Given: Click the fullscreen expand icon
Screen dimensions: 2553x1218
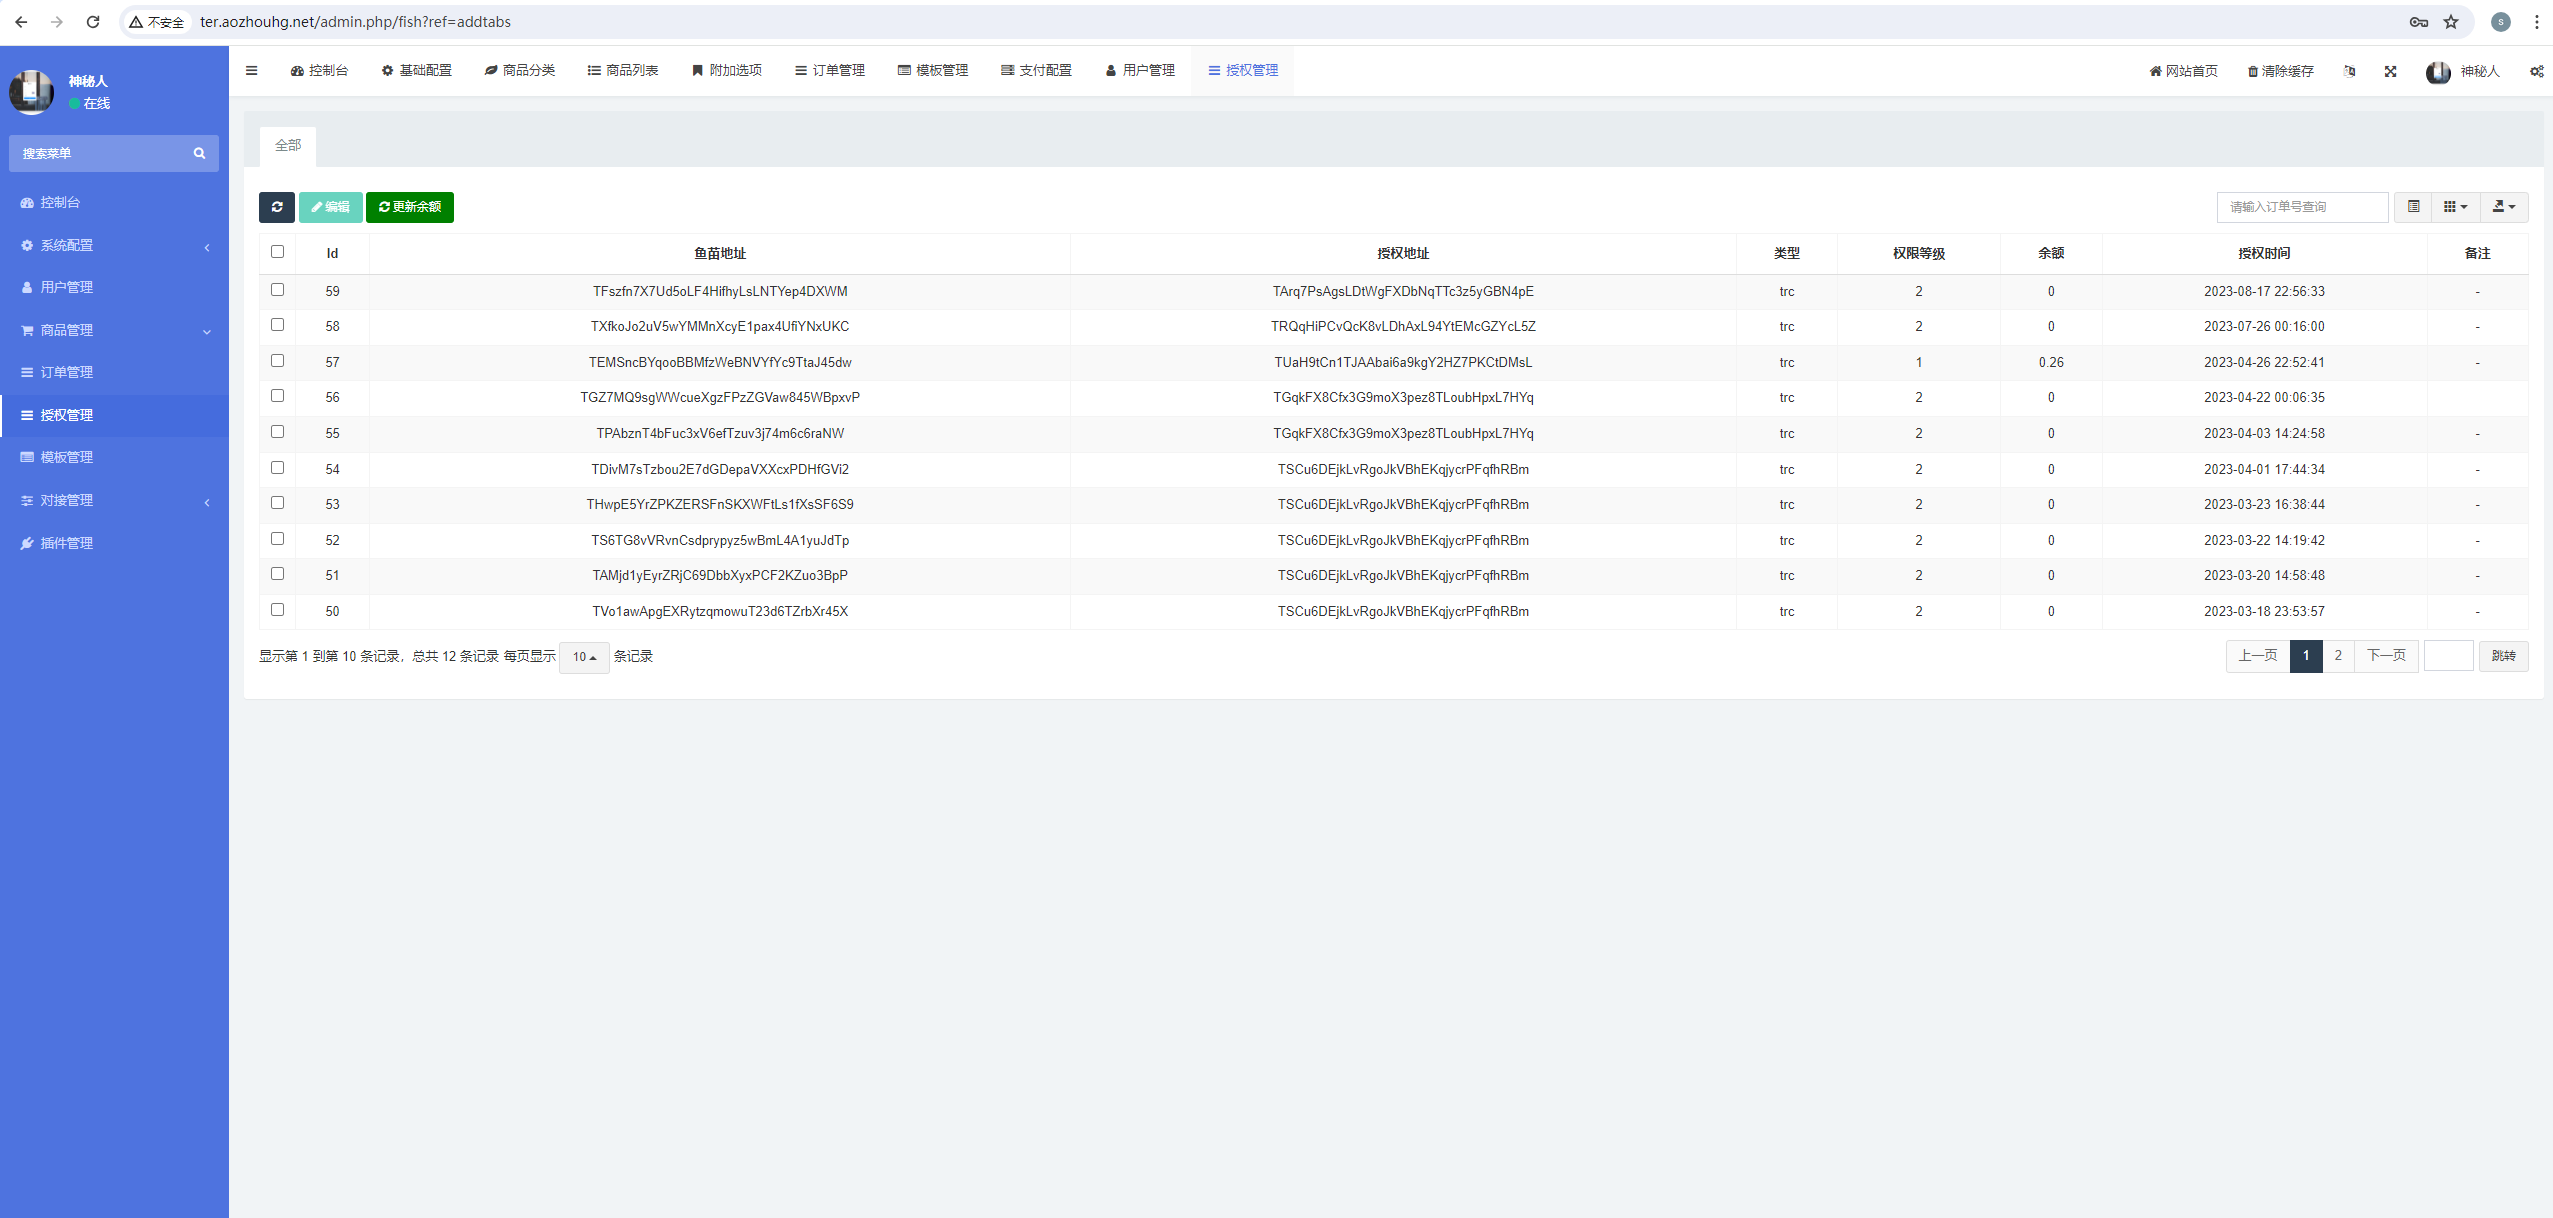Looking at the screenshot, I should (x=2390, y=71).
